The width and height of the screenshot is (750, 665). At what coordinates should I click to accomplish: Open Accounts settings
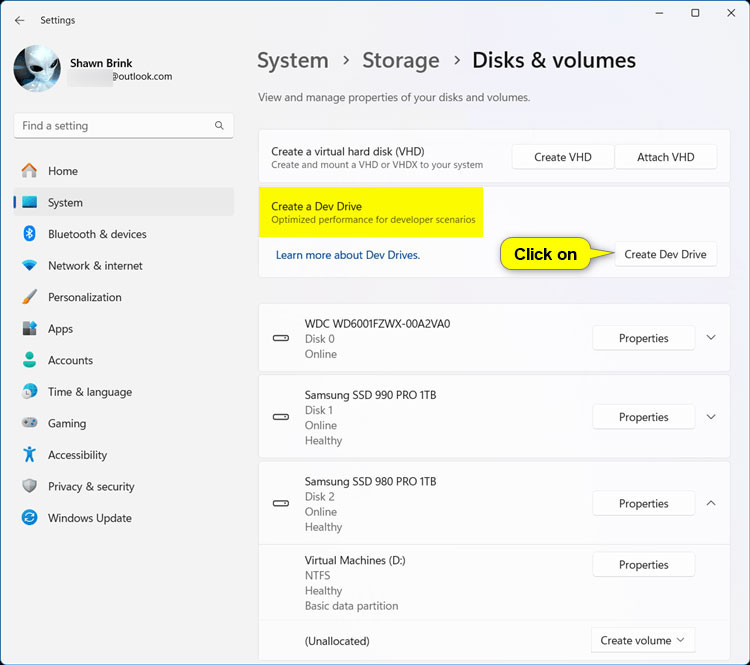(123, 360)
